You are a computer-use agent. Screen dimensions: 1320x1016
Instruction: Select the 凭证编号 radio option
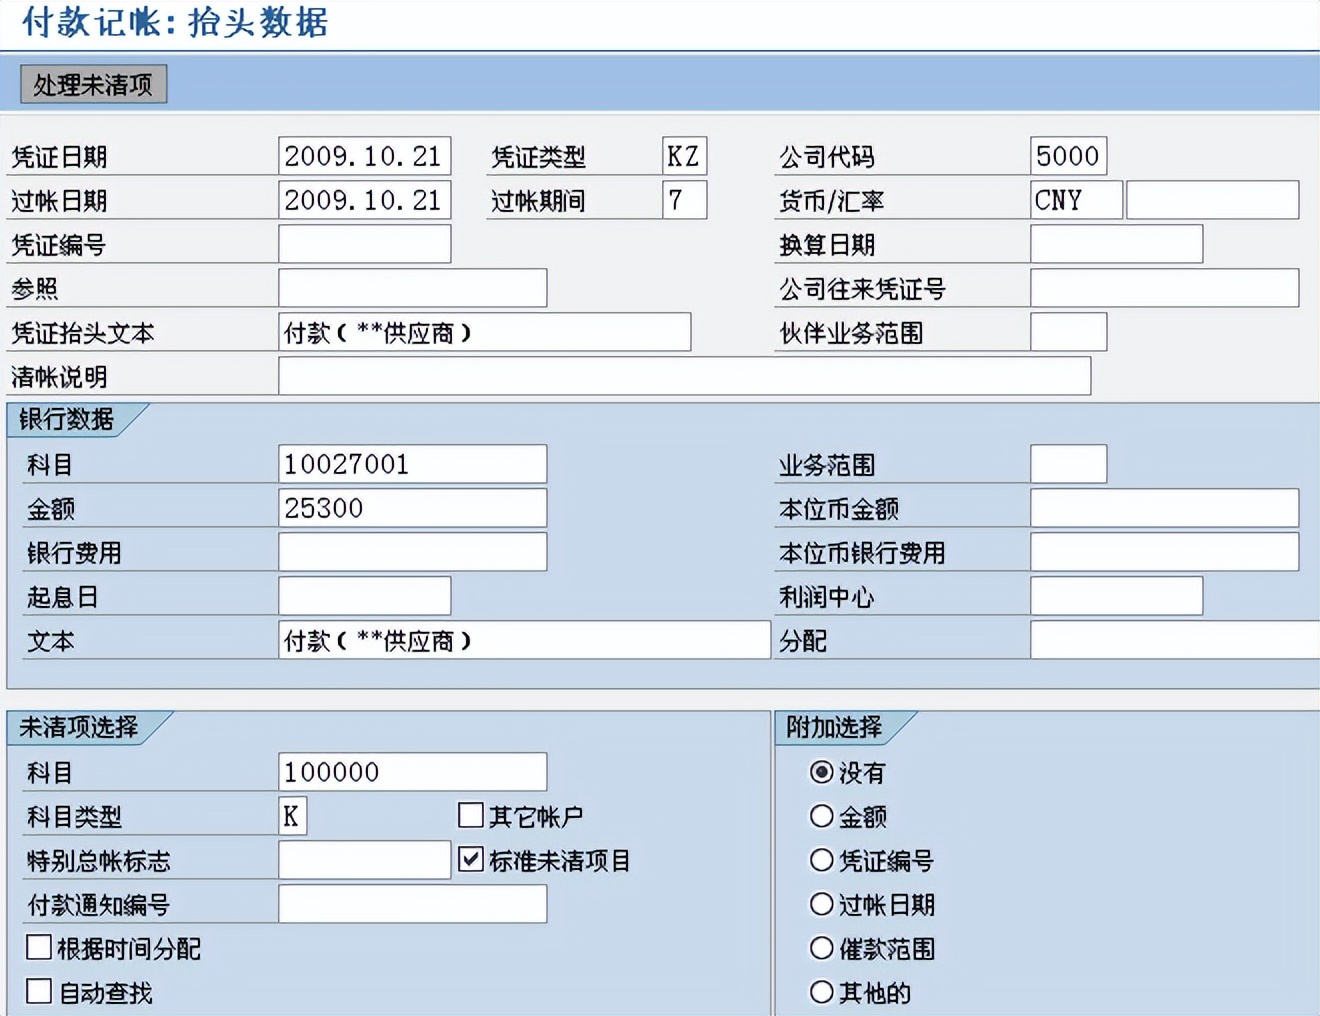coord(821,860)
